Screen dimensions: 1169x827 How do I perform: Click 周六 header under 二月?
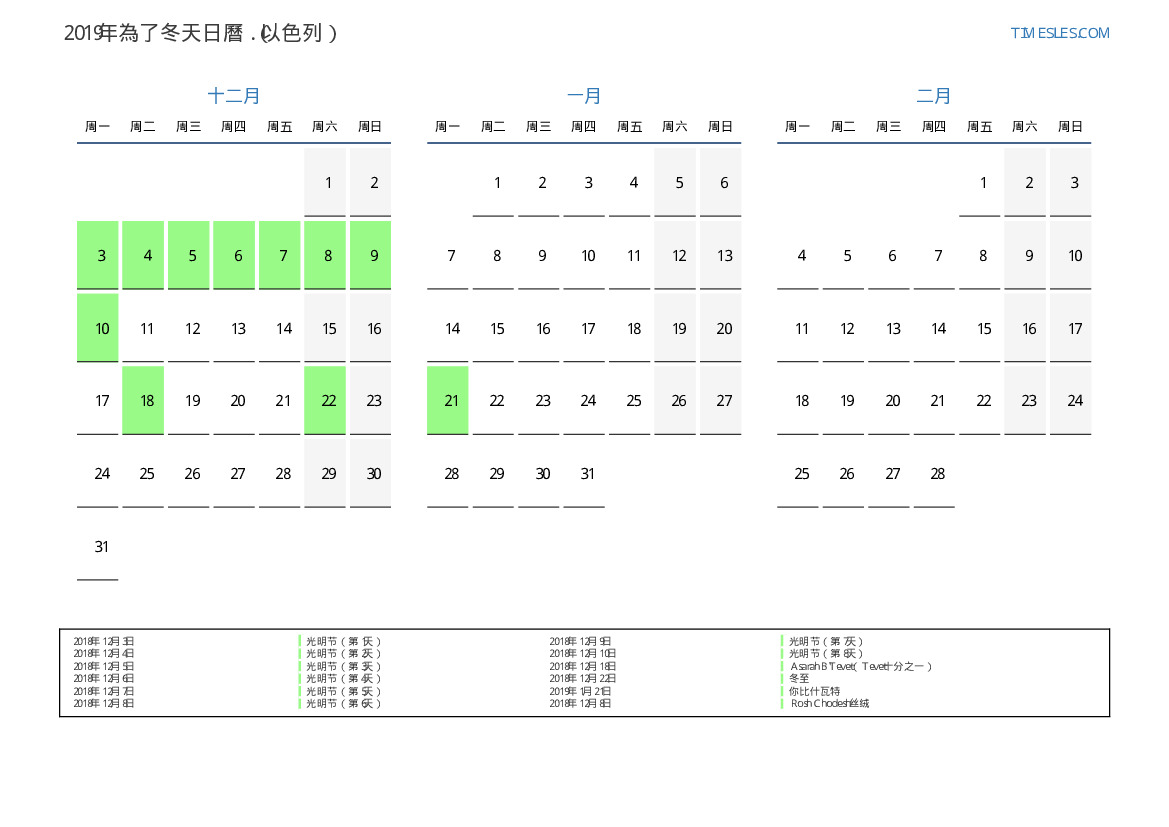tap(1024, 127)
